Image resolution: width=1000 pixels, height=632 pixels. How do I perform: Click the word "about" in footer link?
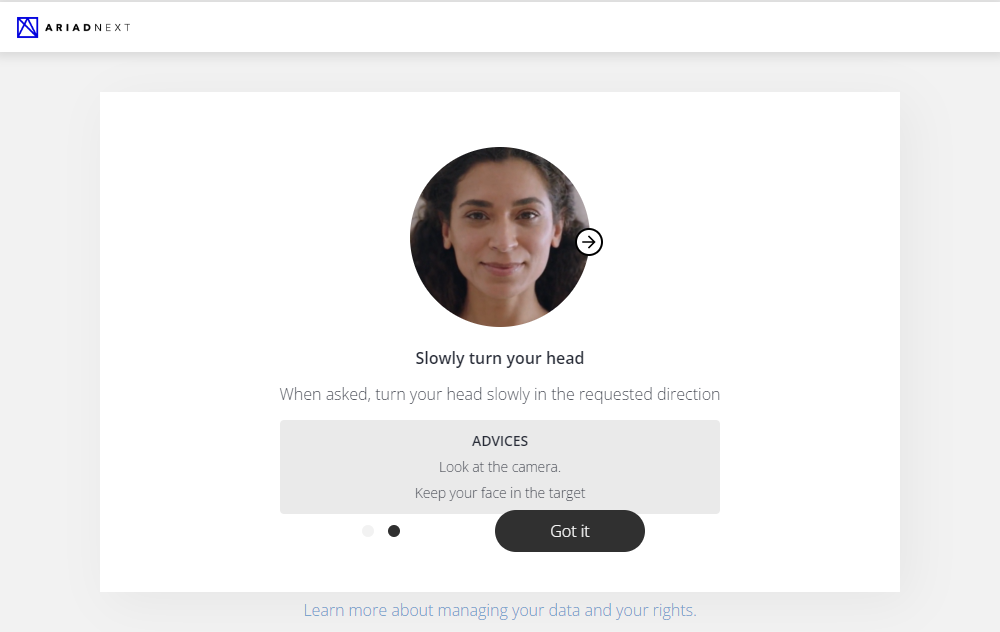(412, 610)
